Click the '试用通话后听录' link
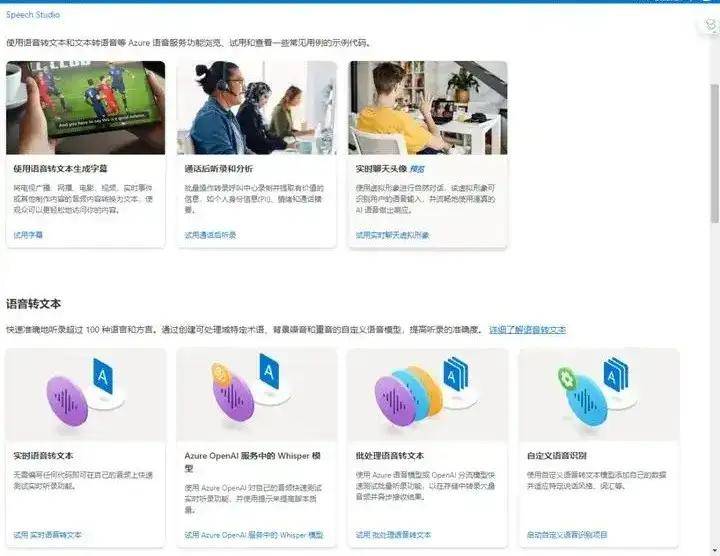The height and width of the screenshot is (556, 720). (x=210, y=235)
